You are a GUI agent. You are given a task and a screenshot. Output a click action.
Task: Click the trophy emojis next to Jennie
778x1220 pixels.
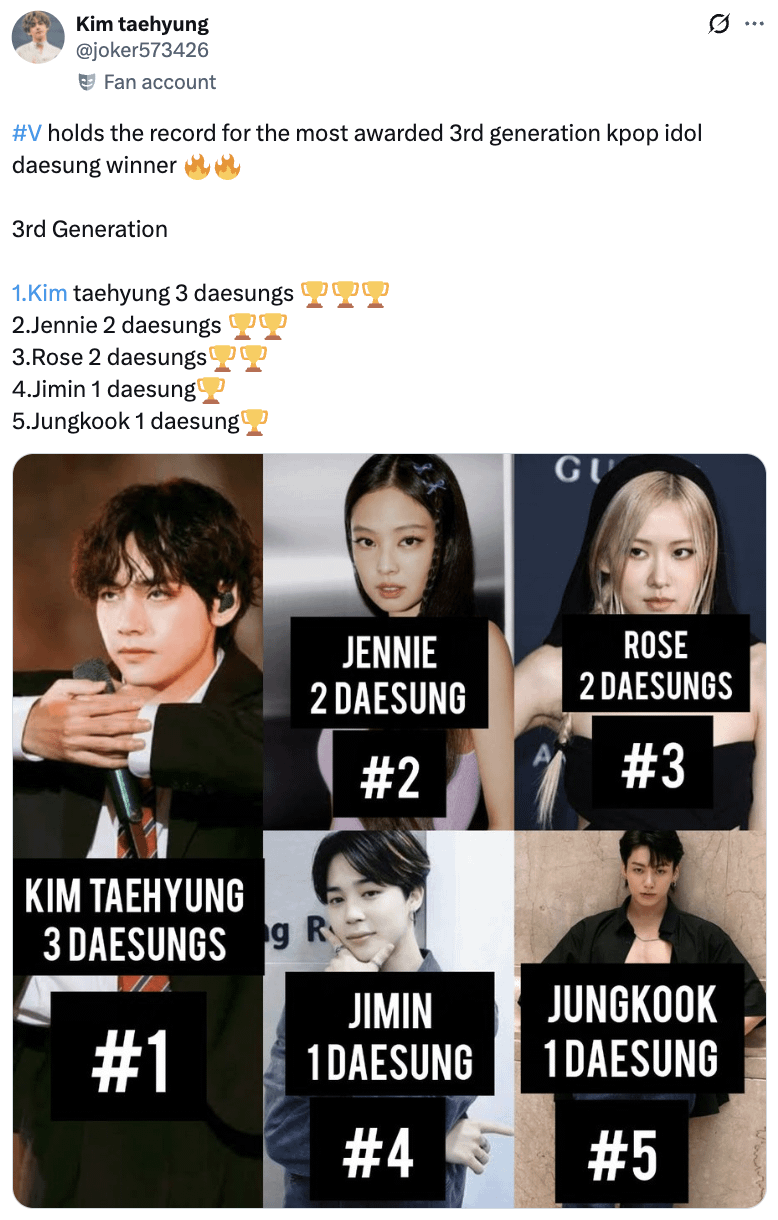[258, 325]
